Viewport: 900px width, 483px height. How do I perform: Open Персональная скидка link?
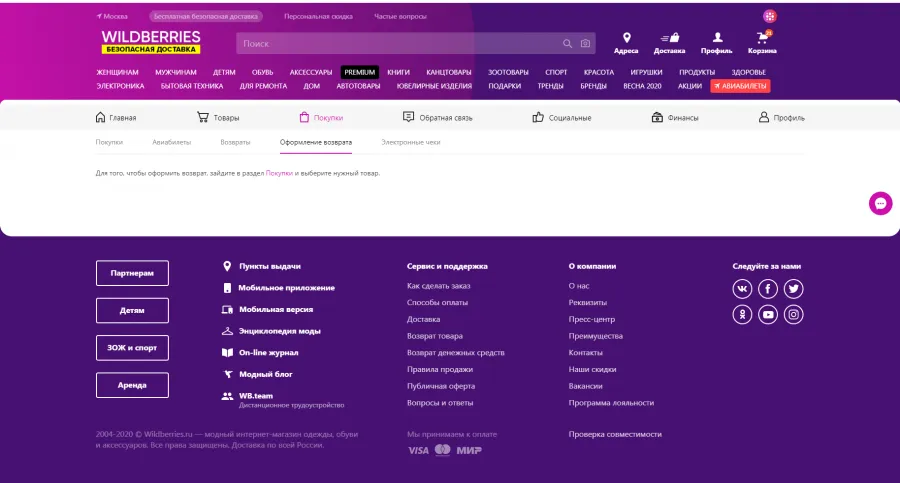coord(319,17)
